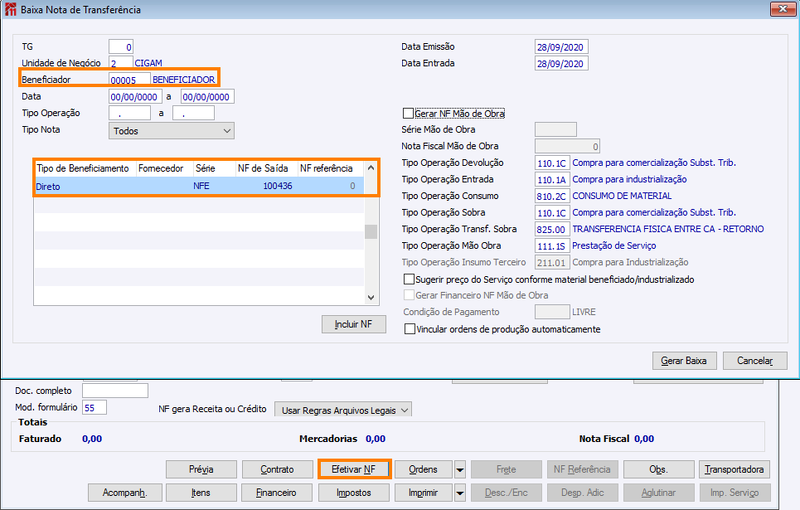Image resolution: width=800 pixels, height=510 pixels.
Task: Click the end Data field
Action: 208,97
